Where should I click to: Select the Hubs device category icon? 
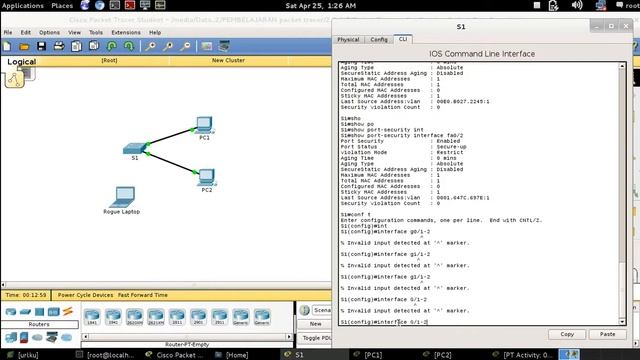click(x=39, y=312)
